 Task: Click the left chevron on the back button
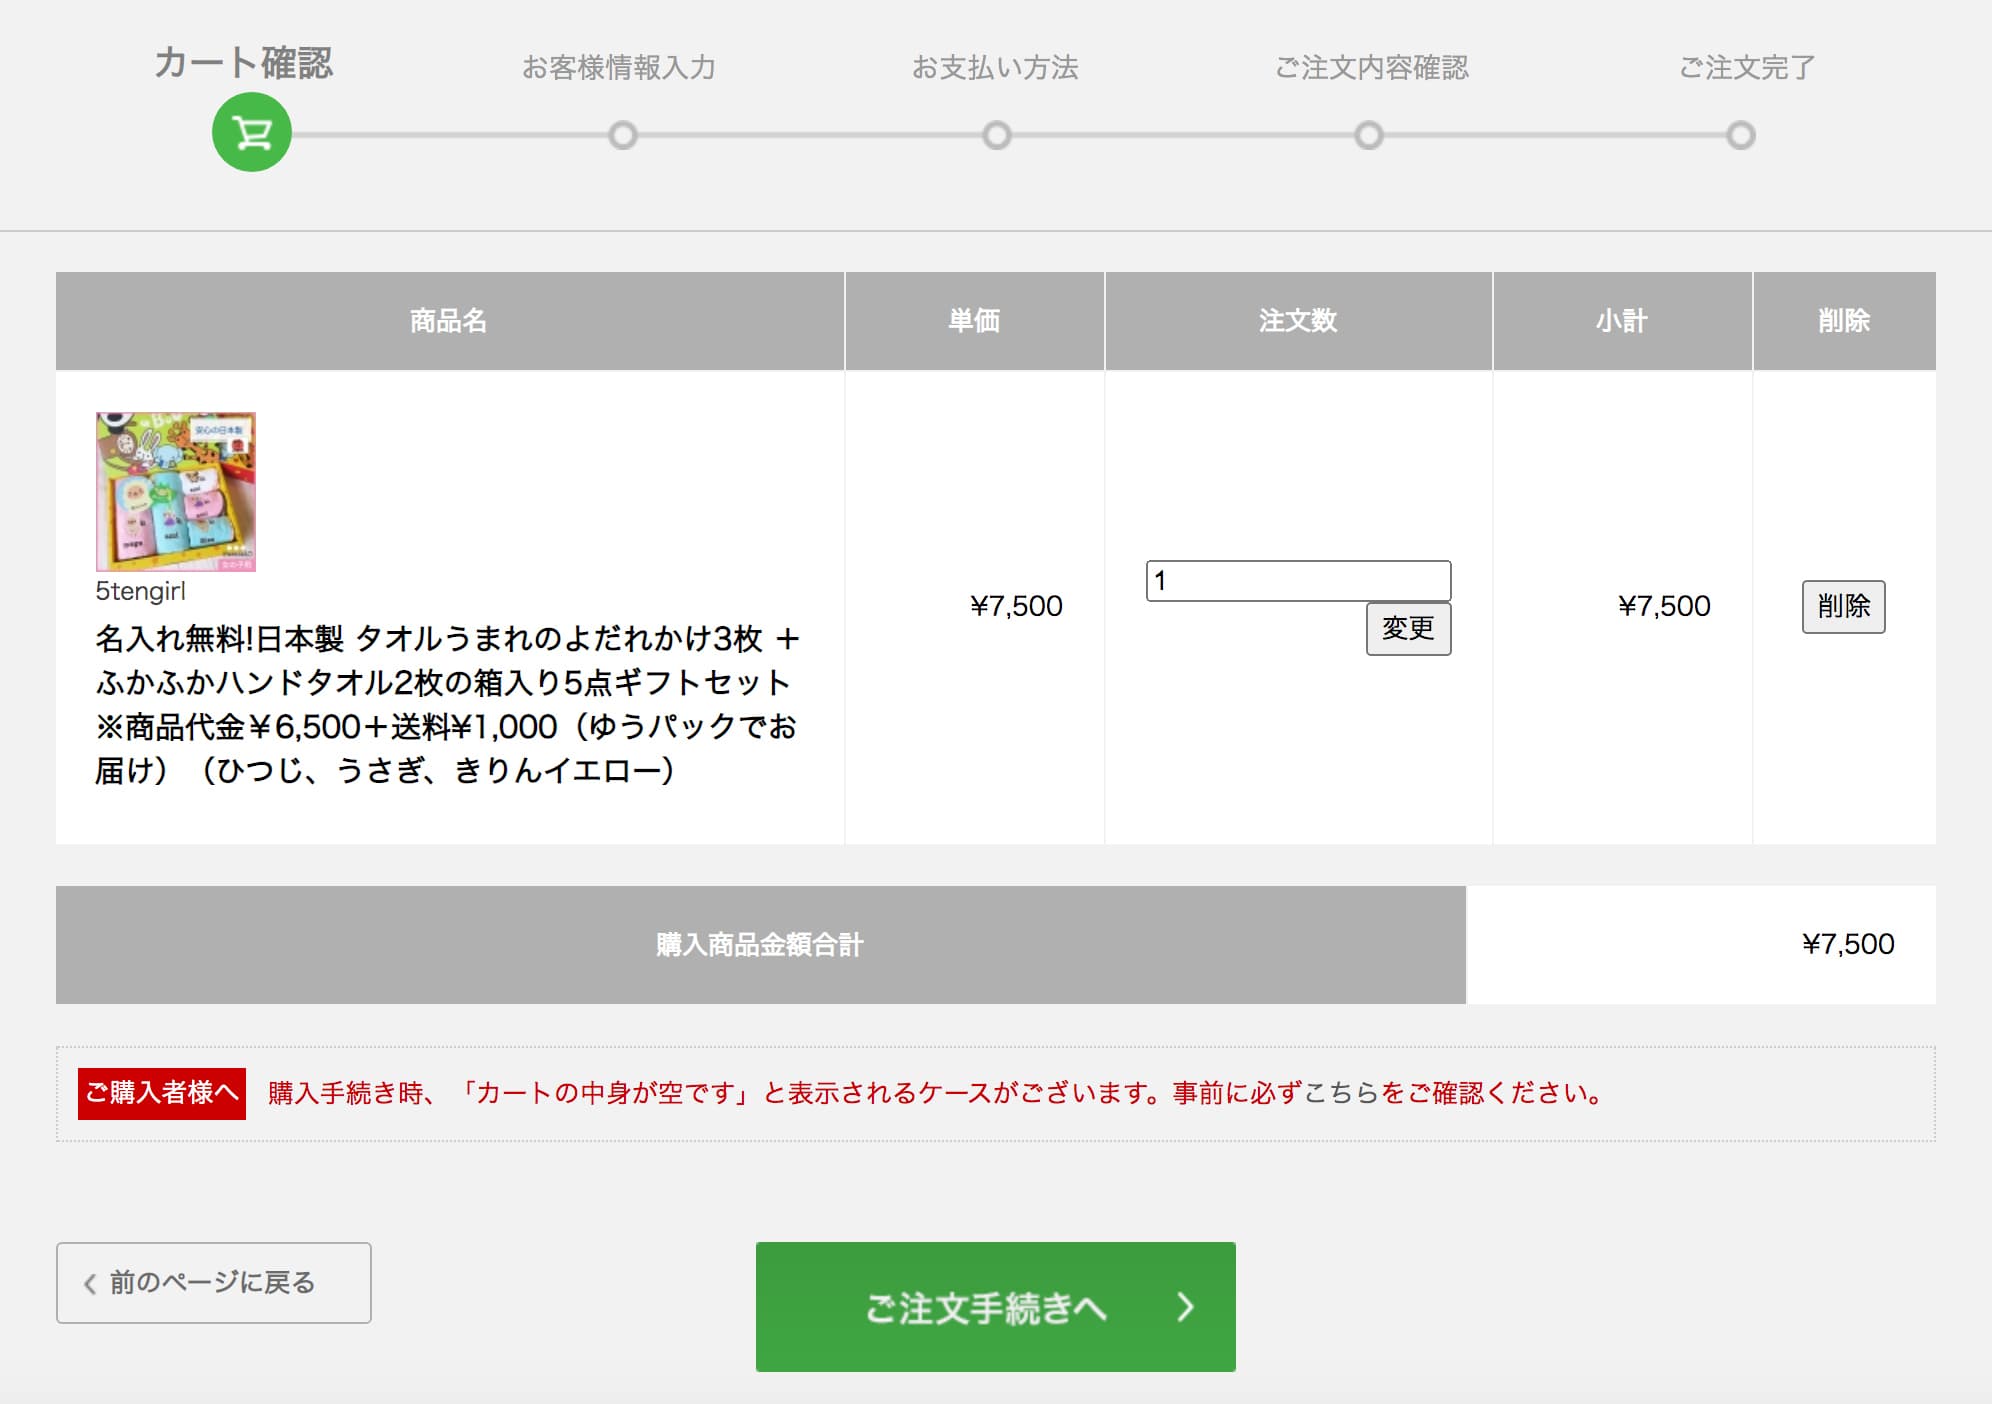[90, 1283]
